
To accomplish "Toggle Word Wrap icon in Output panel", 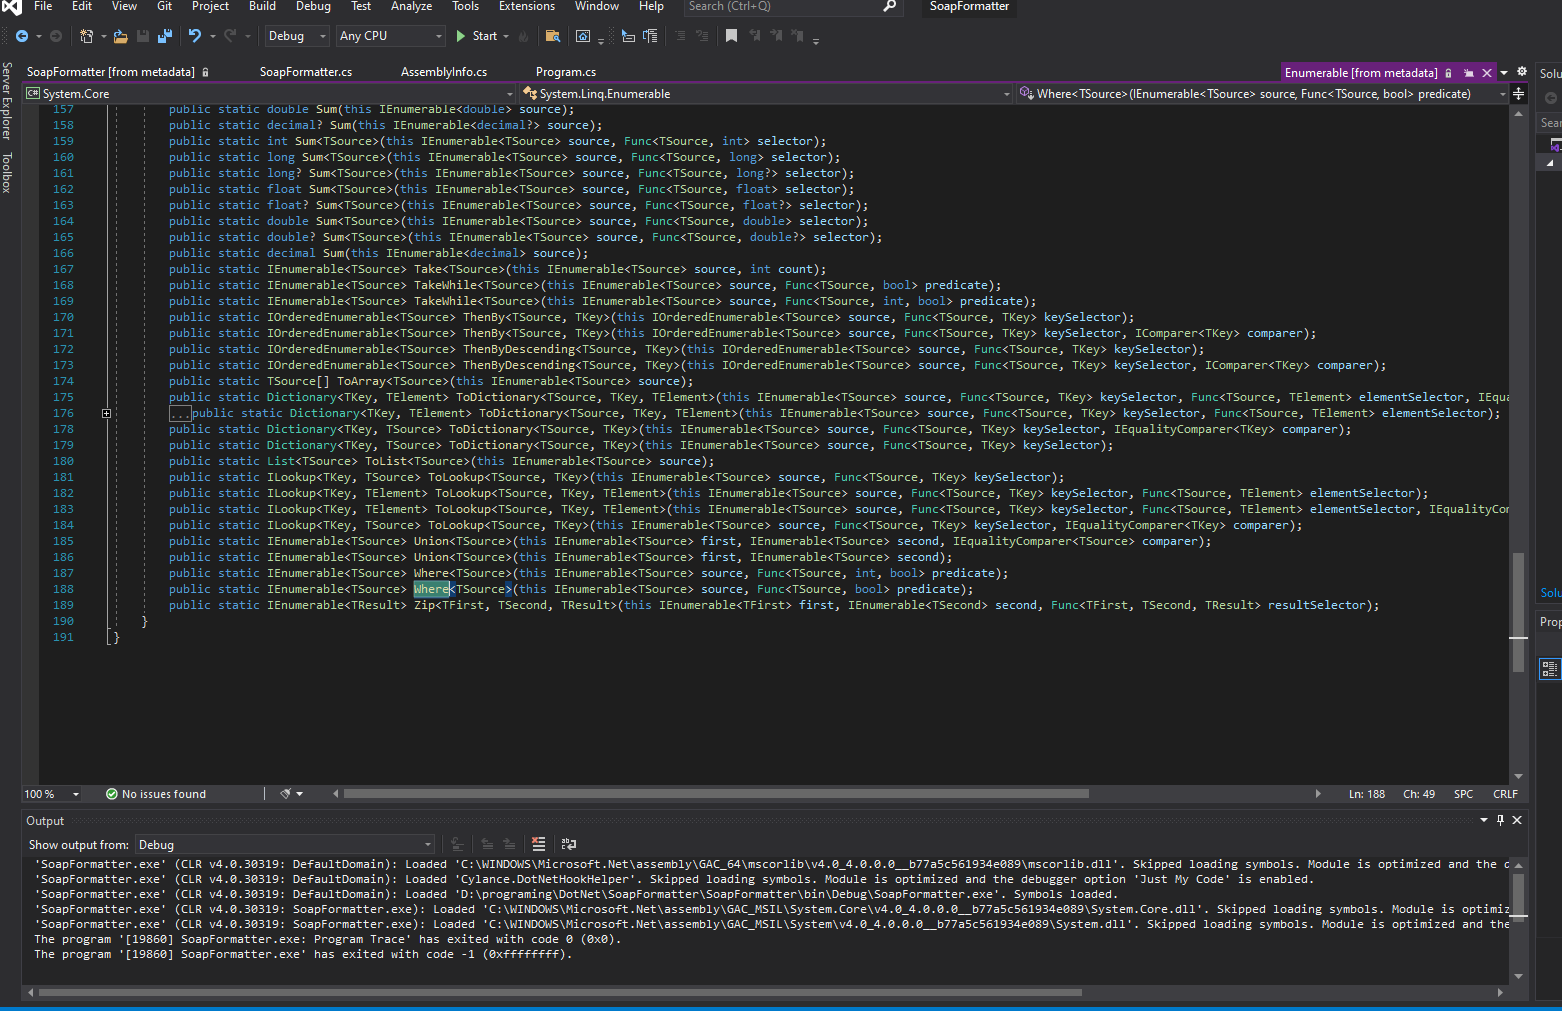I will [569, 844].
